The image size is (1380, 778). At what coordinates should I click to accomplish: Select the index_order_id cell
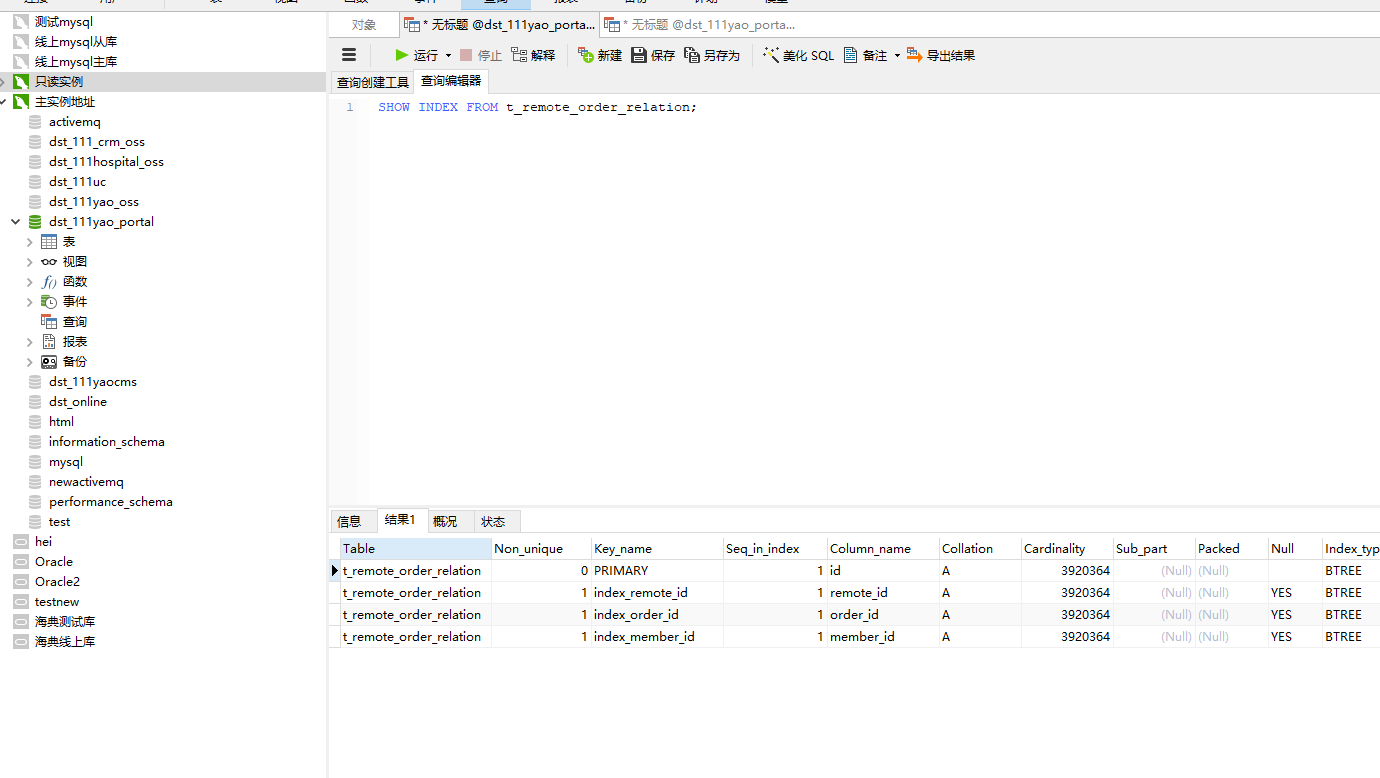pos(657,615)
